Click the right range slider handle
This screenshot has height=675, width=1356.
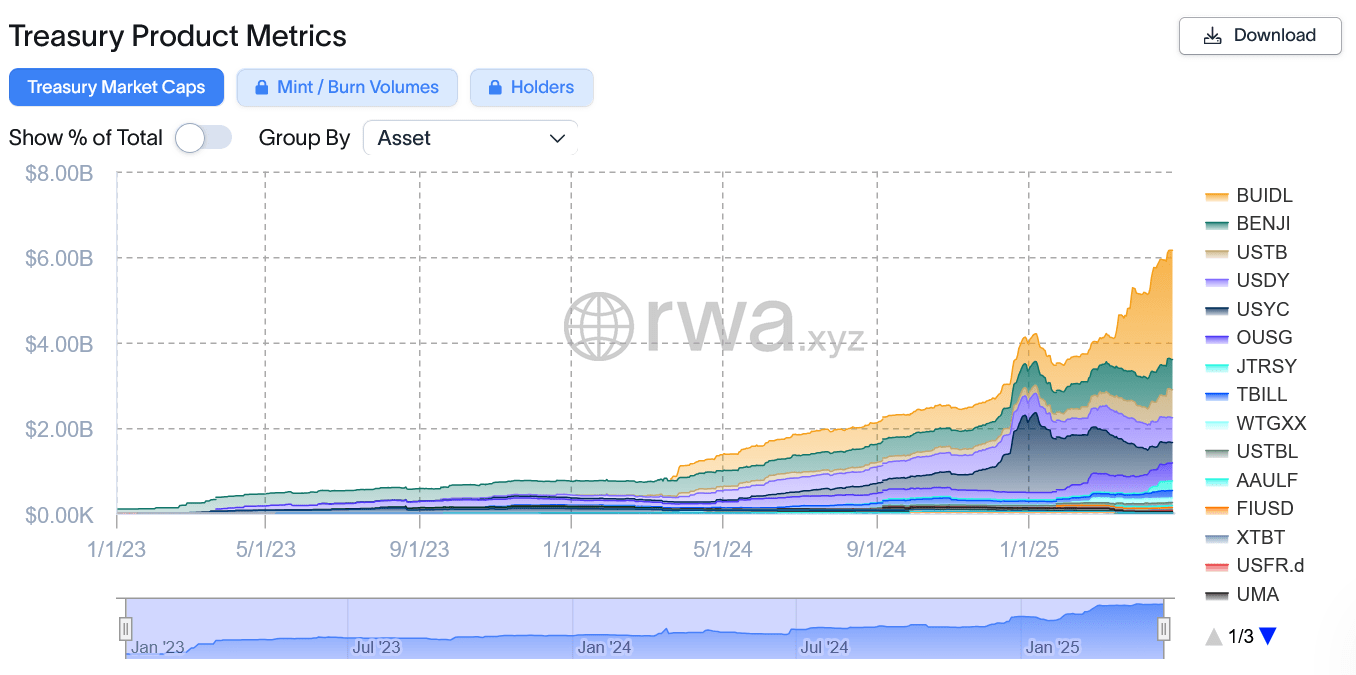(1164, 629)
